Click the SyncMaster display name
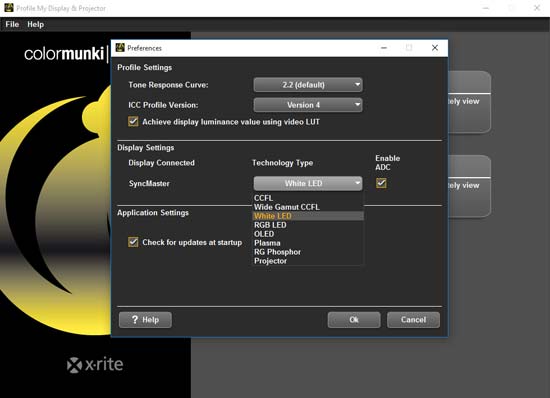Viewport: 550px width, 398px height. pyautogui.click(x=149, y=183)
